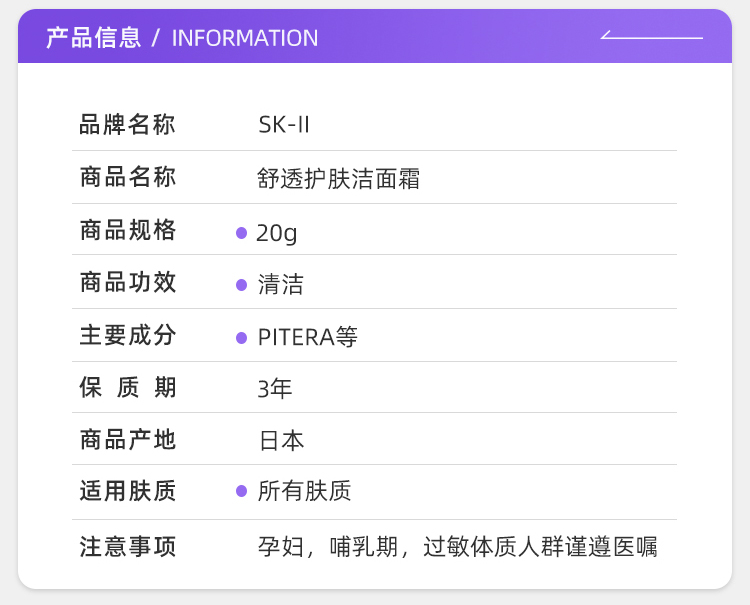Select the 商品名称 row label
750x605 pixels.
tap(128, 178)
